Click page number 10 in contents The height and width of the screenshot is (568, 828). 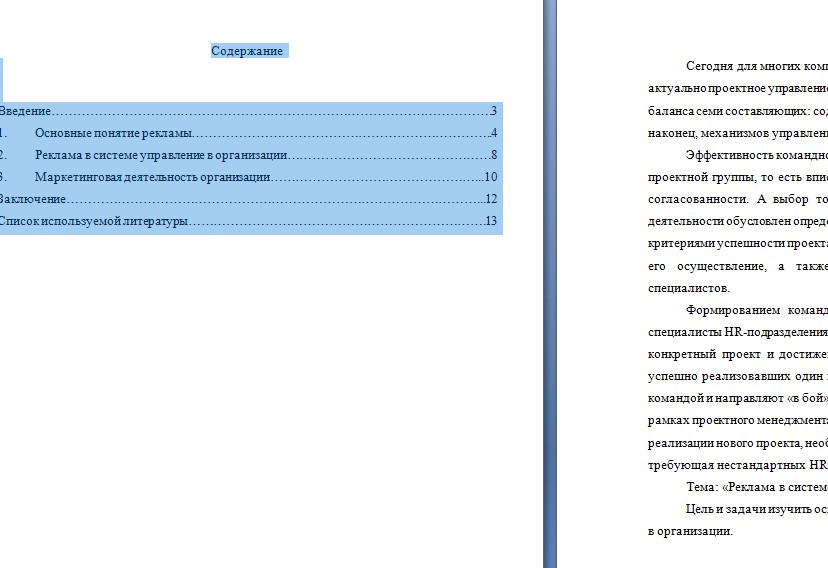tap(491, 177)
